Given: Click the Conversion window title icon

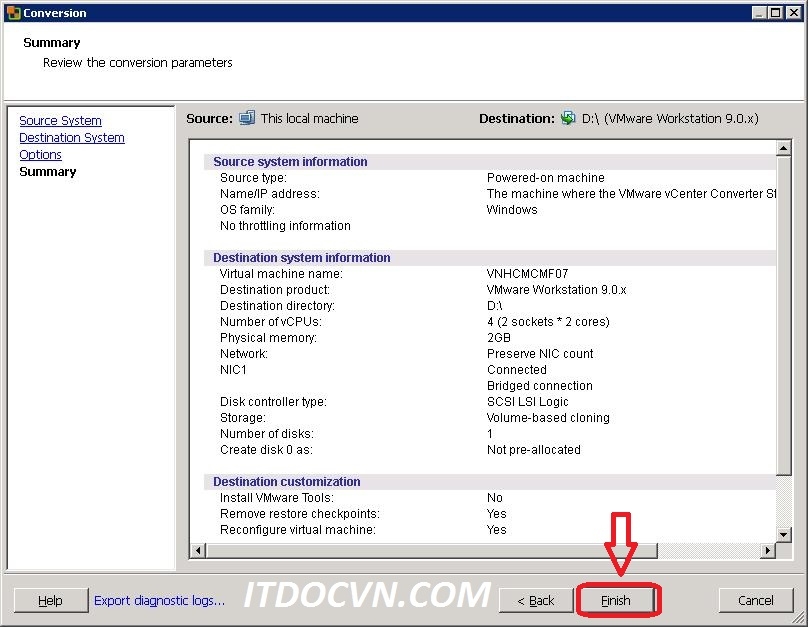Looking at the screenshot, I should (x=12, y=13).
